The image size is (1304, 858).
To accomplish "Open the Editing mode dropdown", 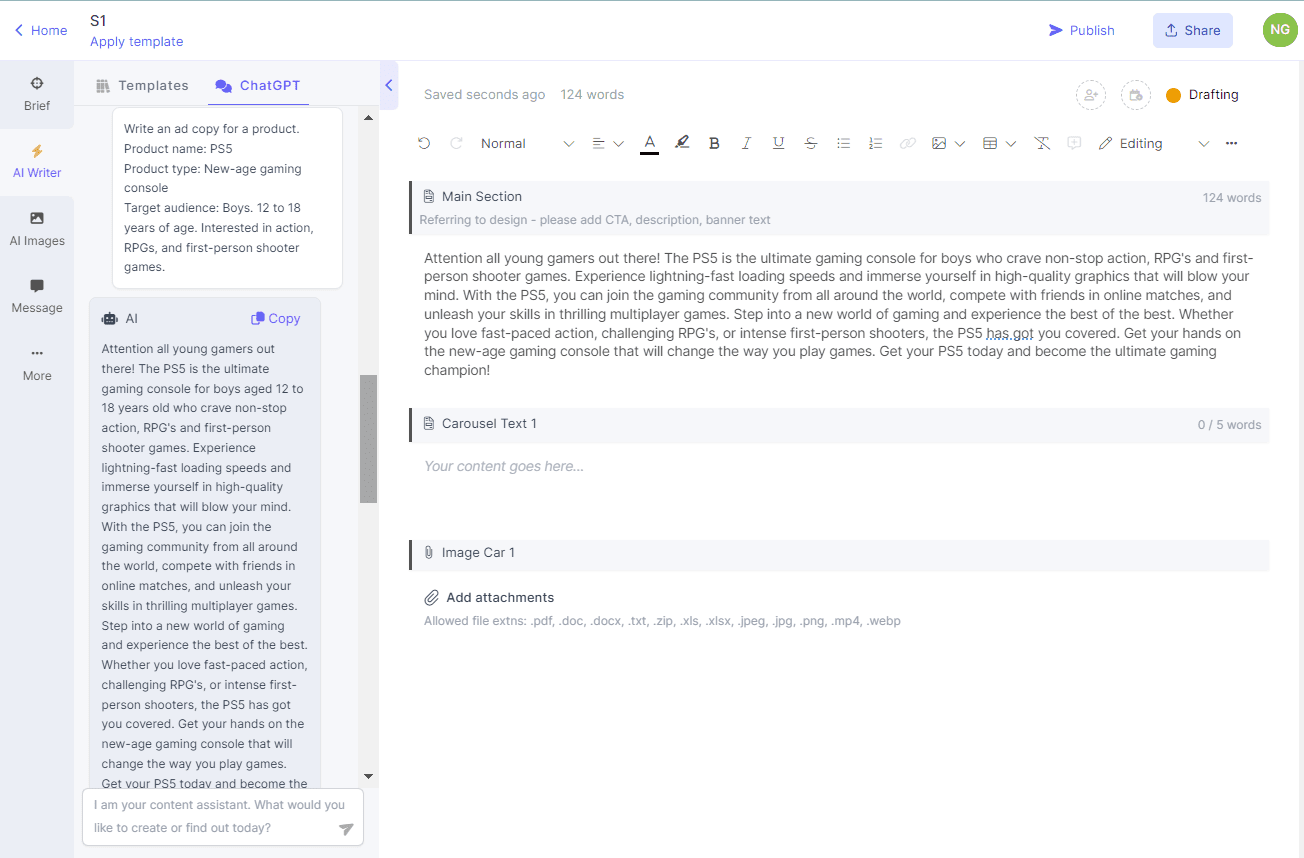I will [x=1153, y=143].
